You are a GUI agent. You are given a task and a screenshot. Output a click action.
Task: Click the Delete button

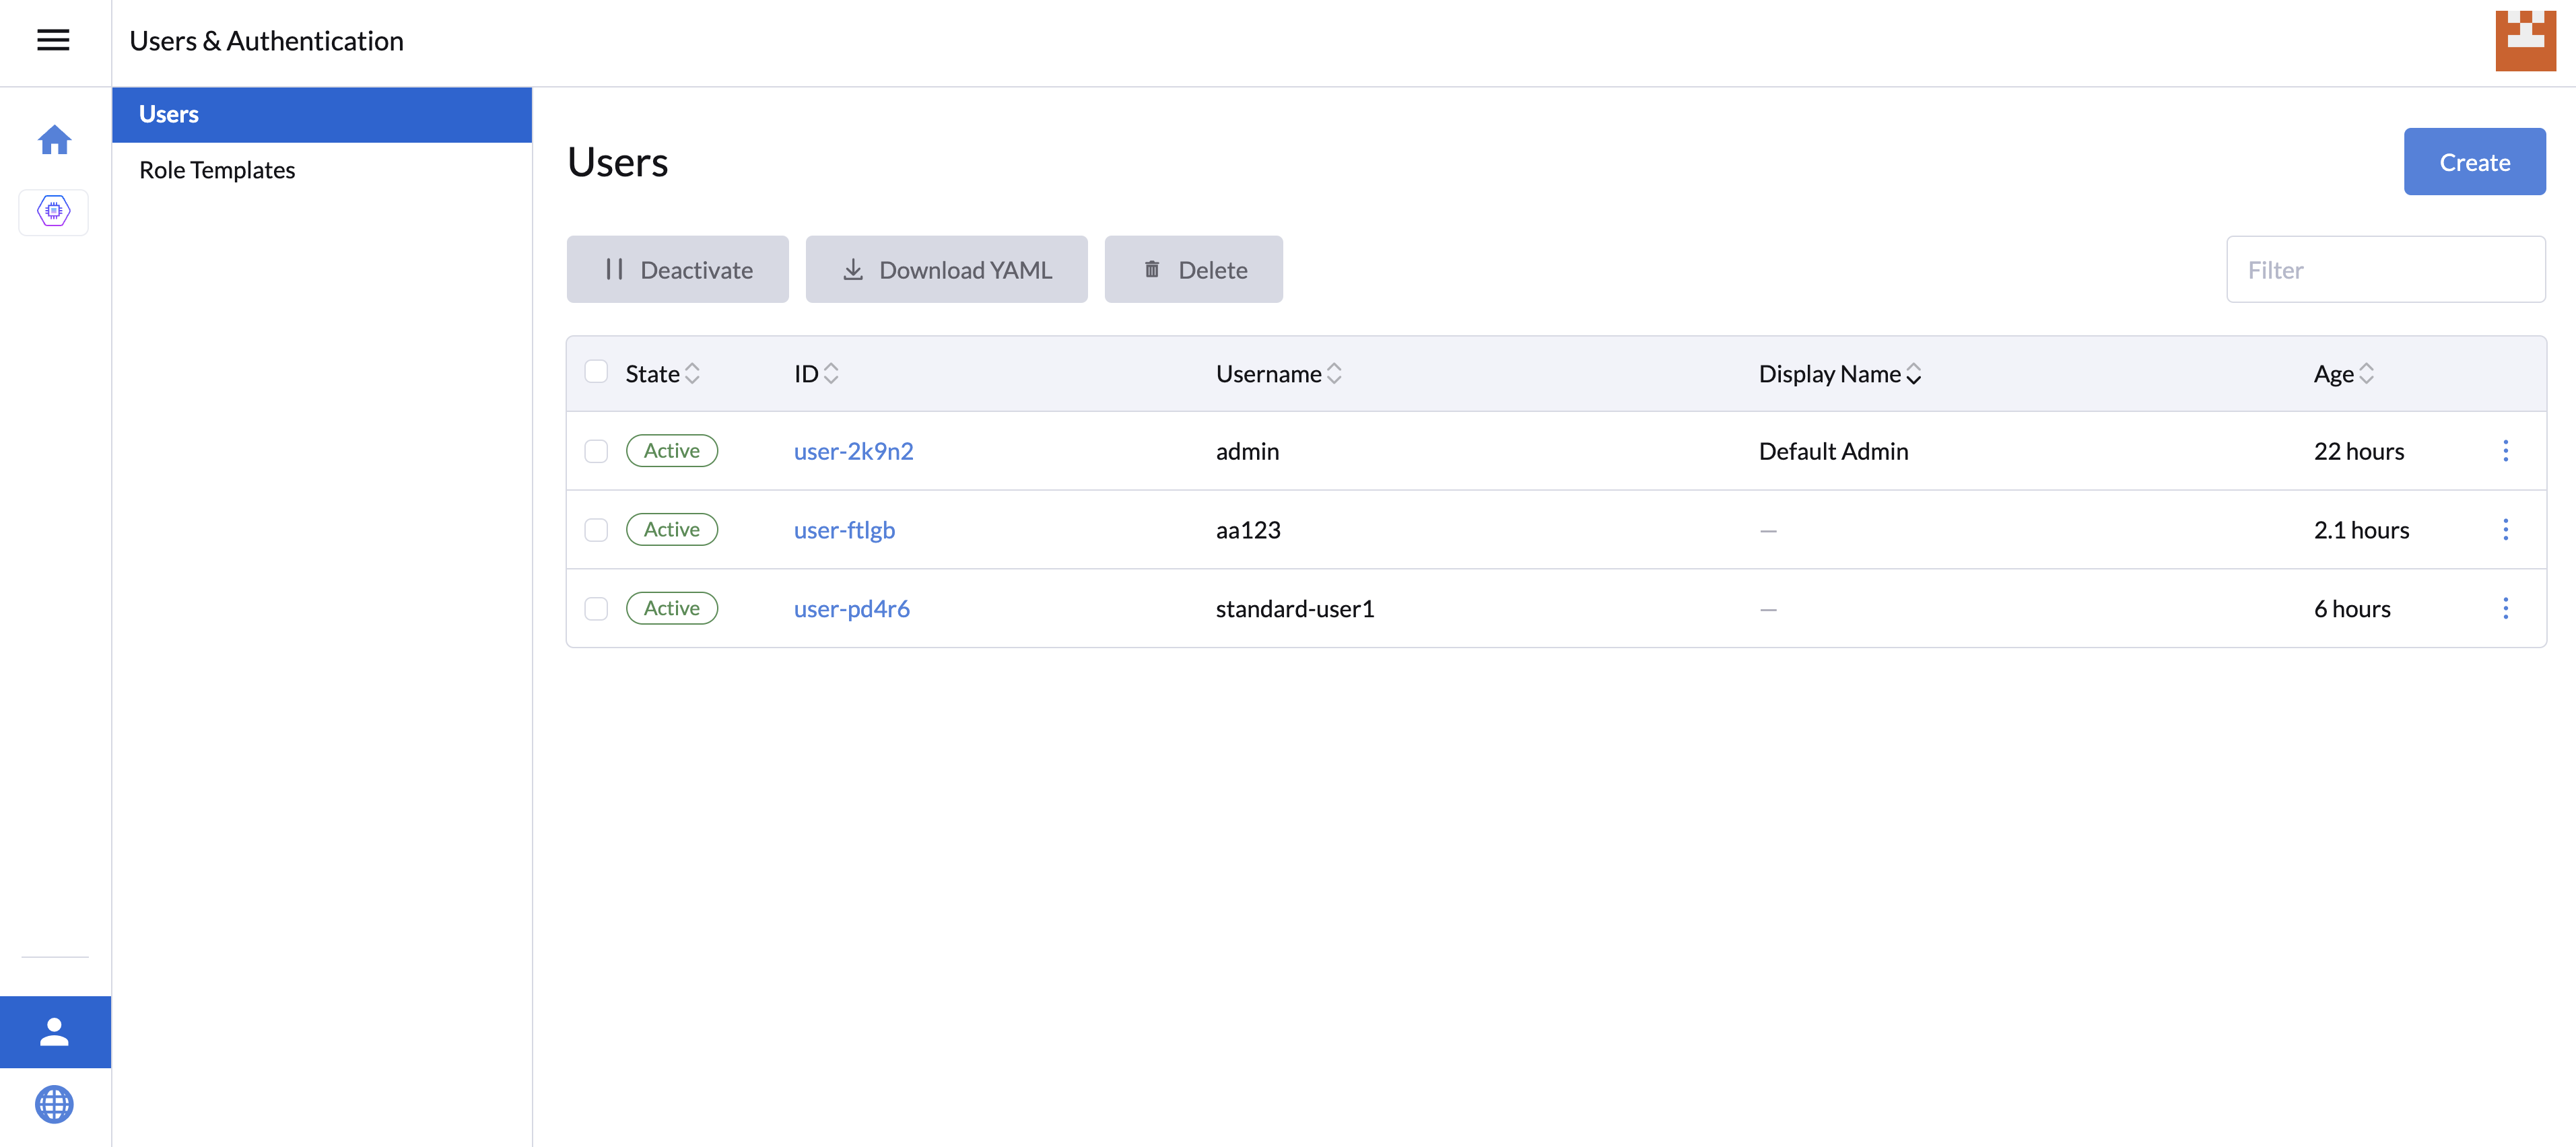pos(1193,269)
